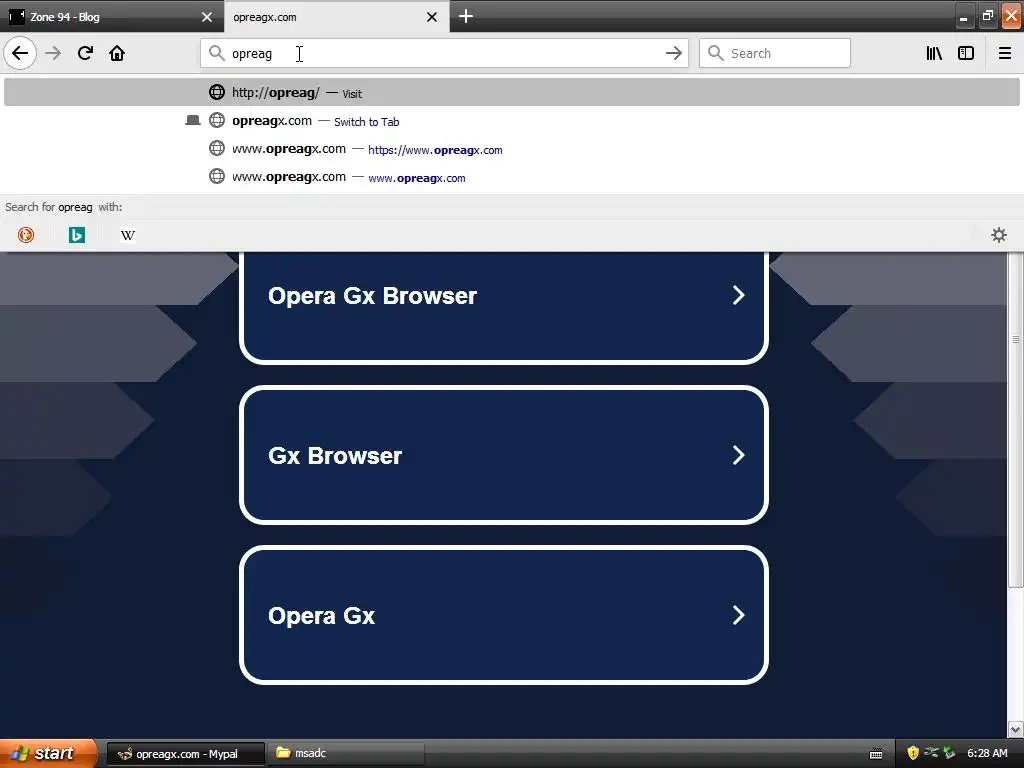Open the Opera Gx link card

(x=504, y=615)
